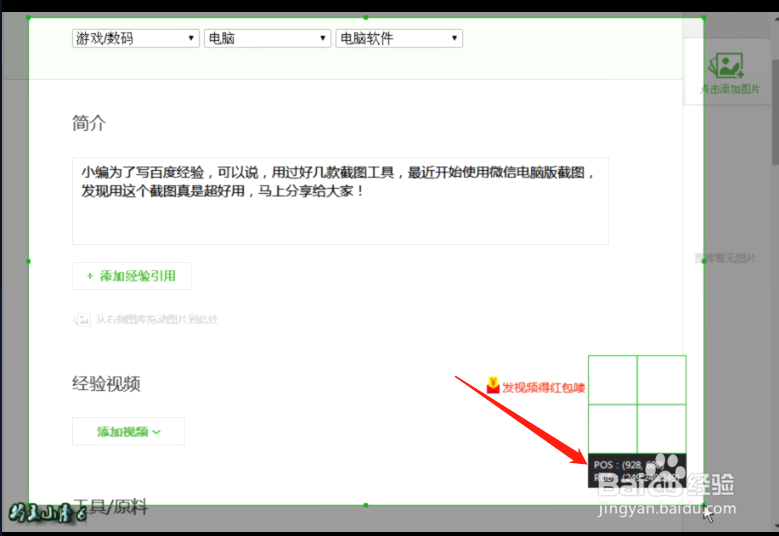Viewport: 779px width, 536px height.
Task: Click the red envelope icon beside 发视频得红包喽
Action: (x=493, y=385)
